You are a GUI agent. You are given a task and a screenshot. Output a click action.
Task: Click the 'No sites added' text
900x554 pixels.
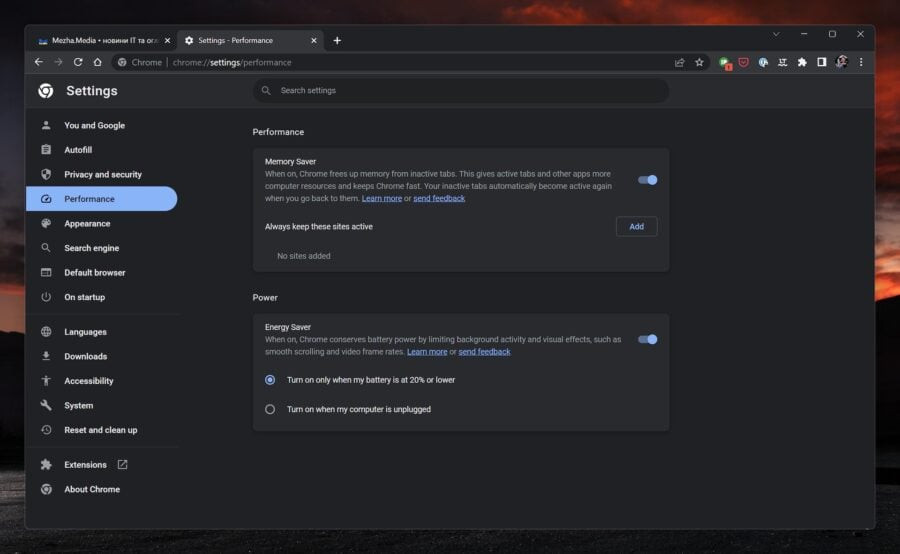click(x=304, y=256)
